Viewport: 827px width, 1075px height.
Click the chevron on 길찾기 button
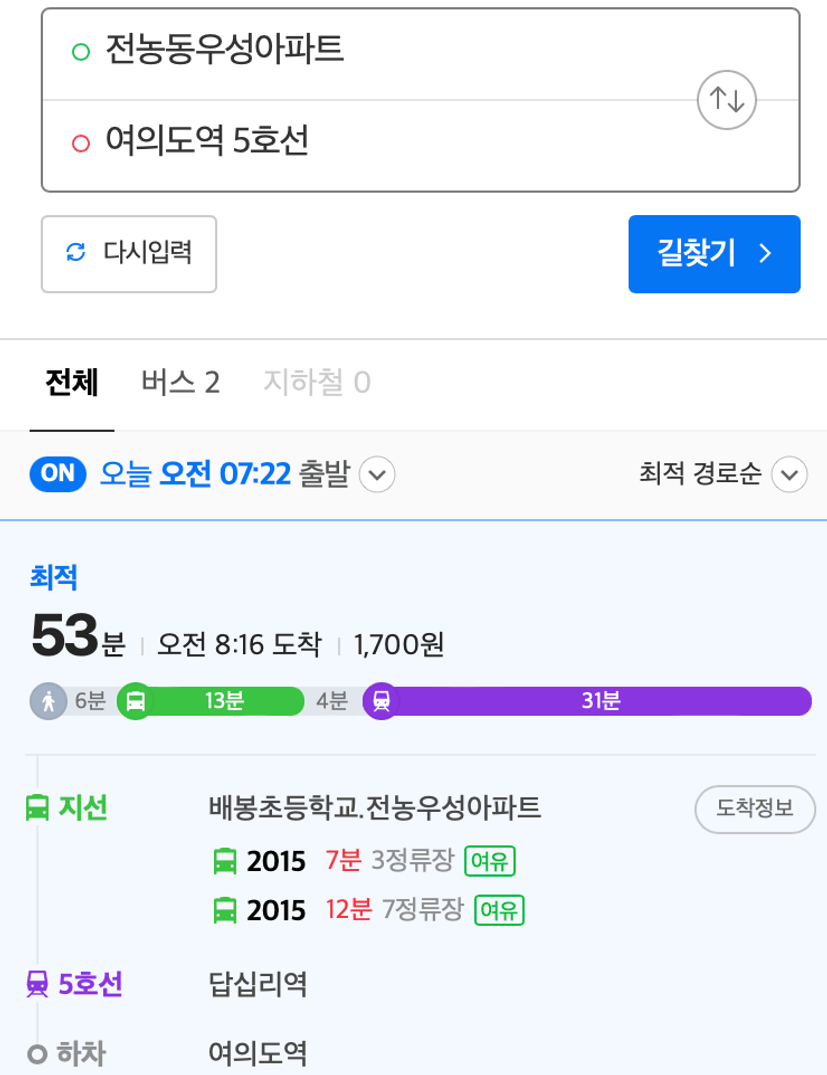pos(765,254)
